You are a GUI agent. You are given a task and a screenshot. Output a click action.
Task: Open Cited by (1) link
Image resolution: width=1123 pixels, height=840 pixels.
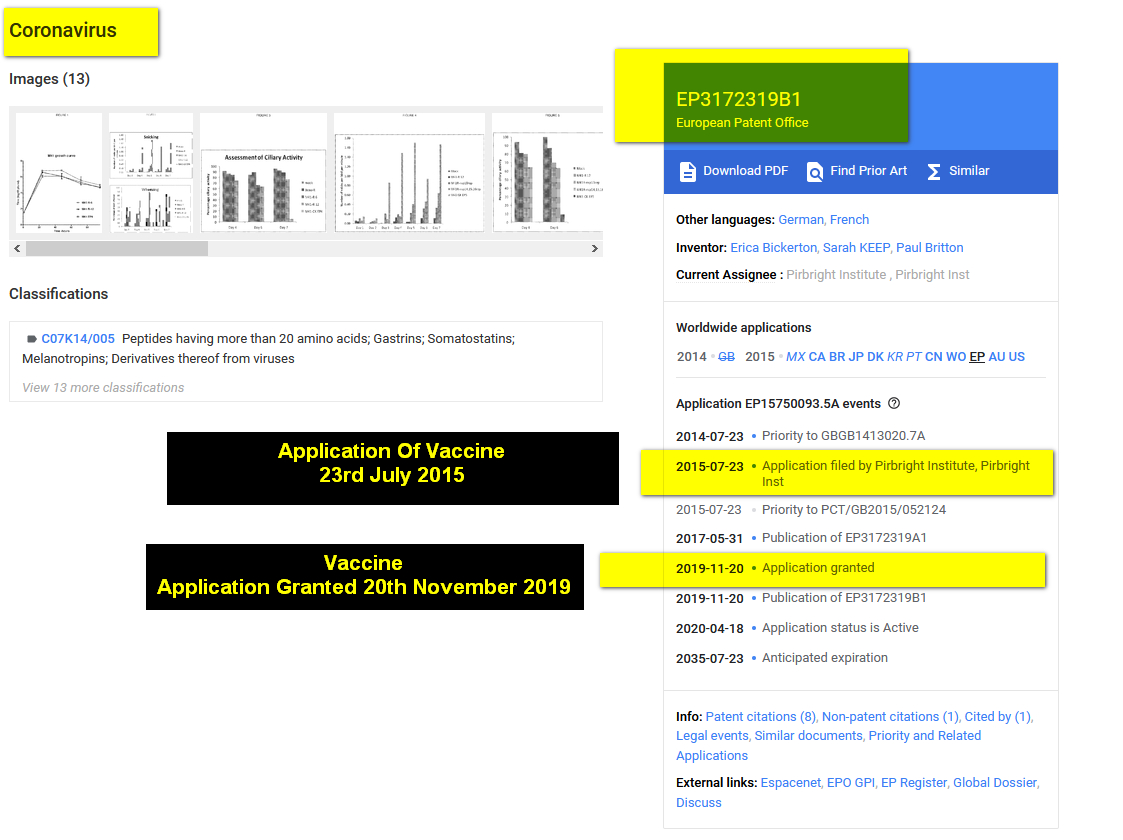(998, 717)
